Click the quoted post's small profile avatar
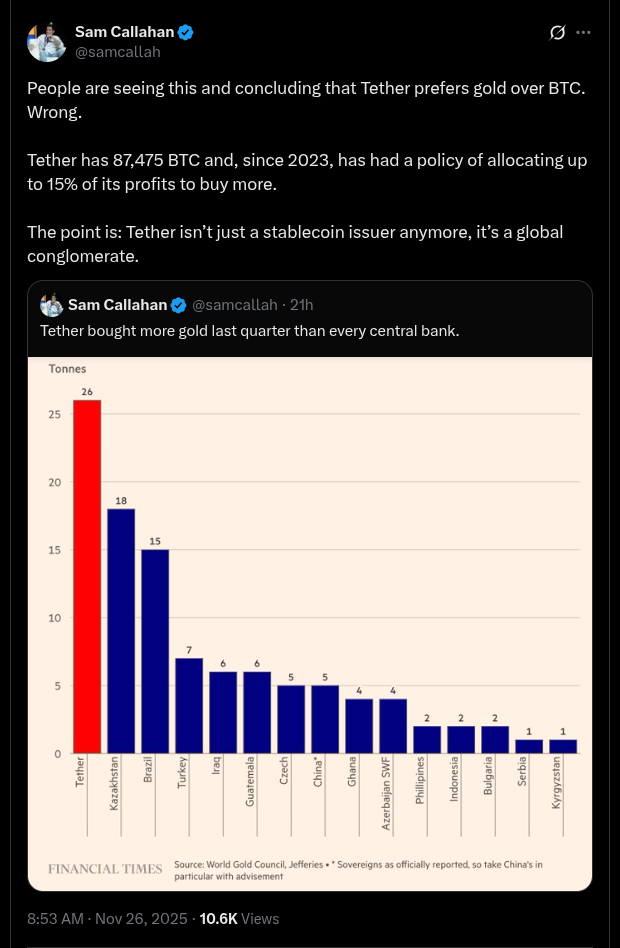The width and height of the screenshot is (620, 948). pos(52,305)
